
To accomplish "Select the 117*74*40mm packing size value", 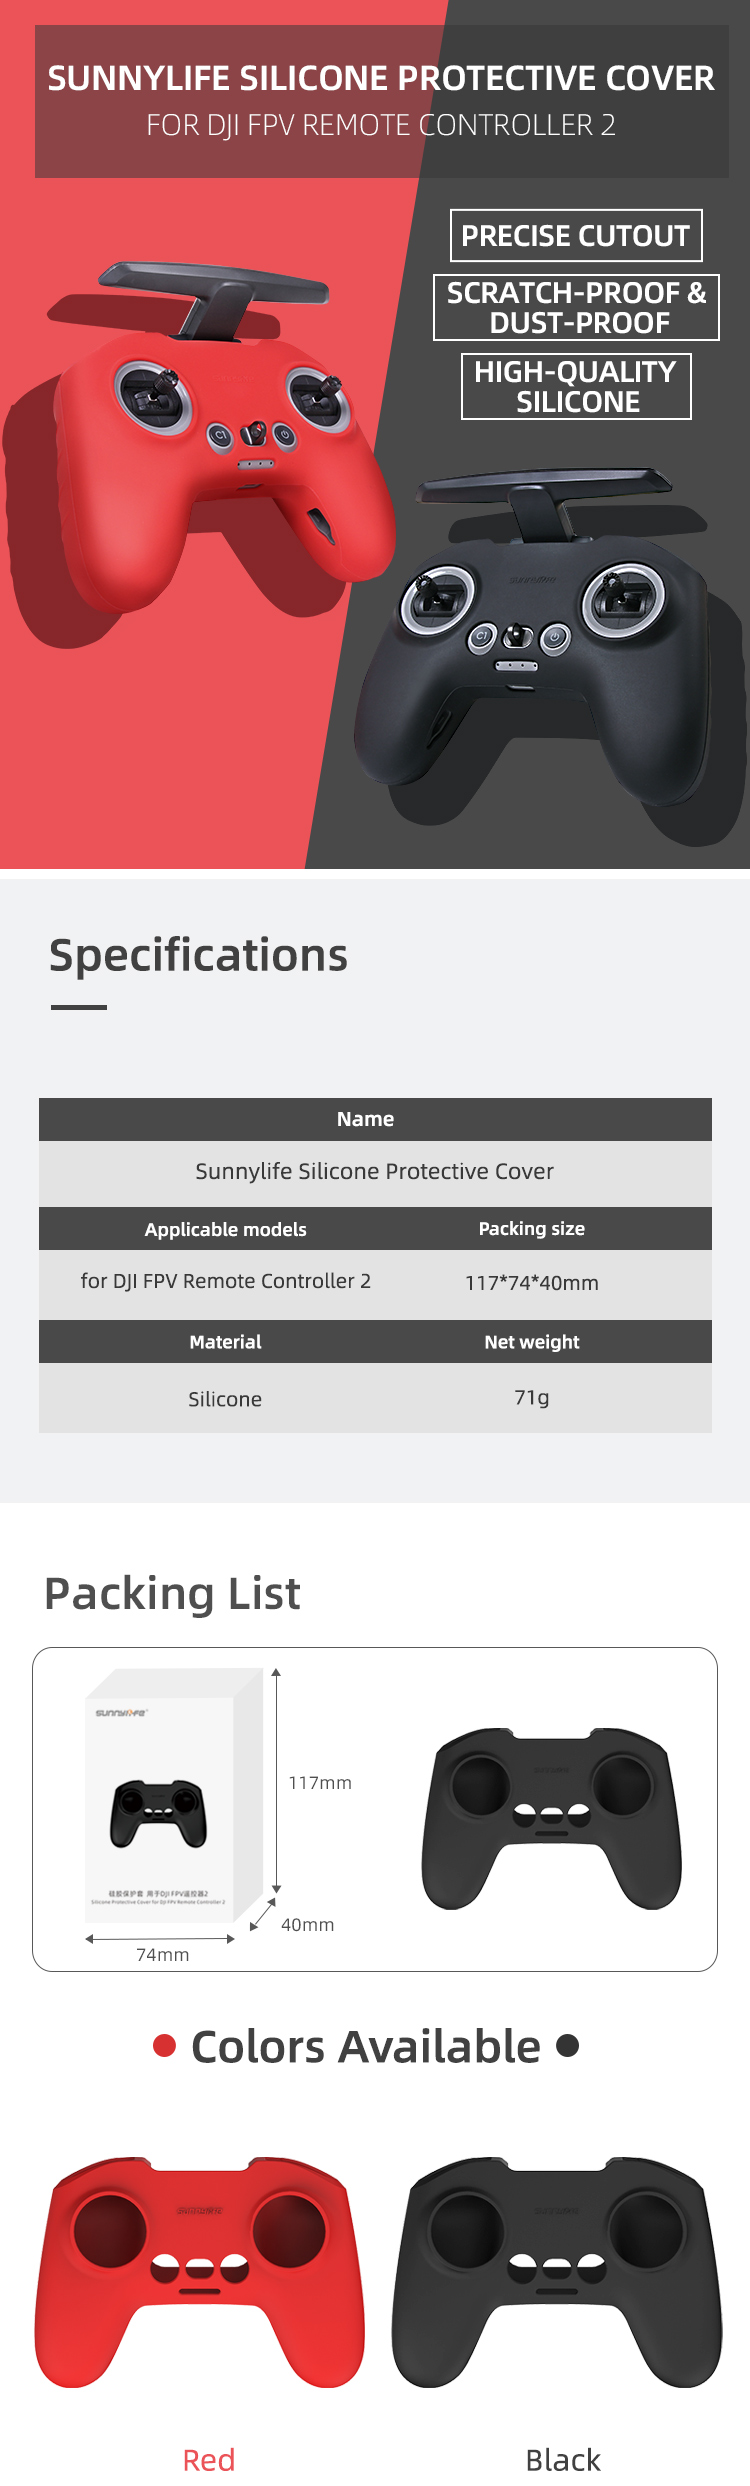I will click(531, 1283).
